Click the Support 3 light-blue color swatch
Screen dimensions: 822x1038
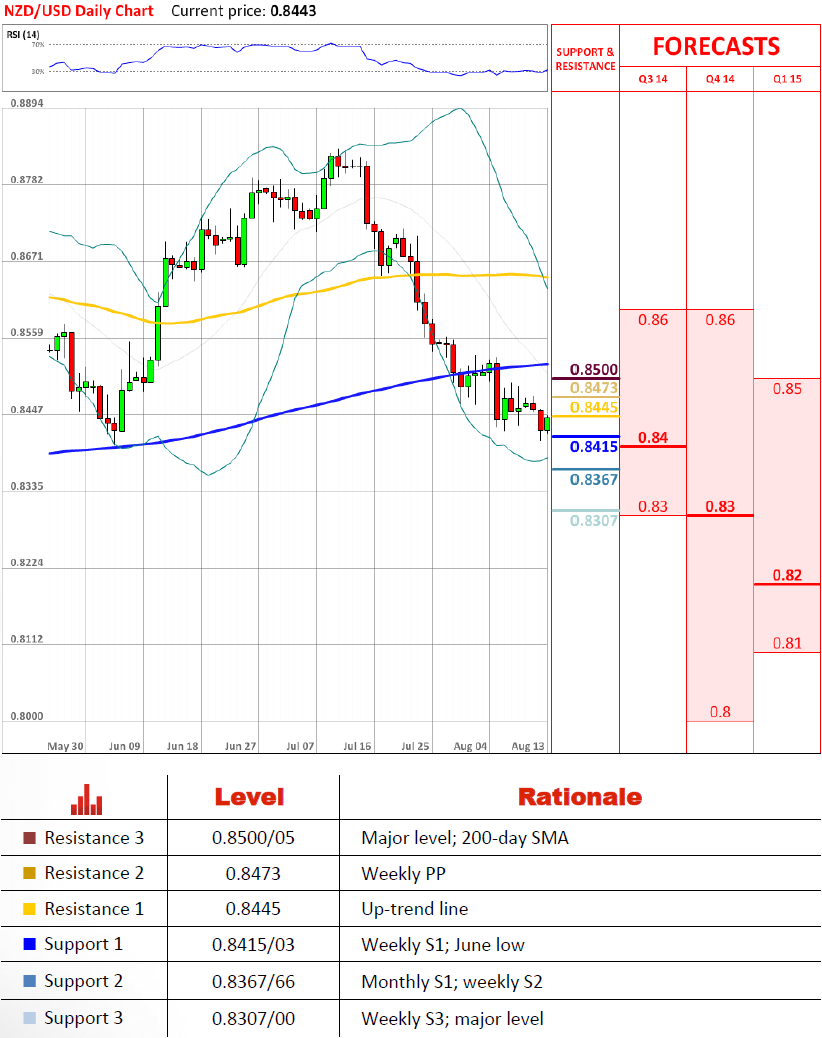29,1018
